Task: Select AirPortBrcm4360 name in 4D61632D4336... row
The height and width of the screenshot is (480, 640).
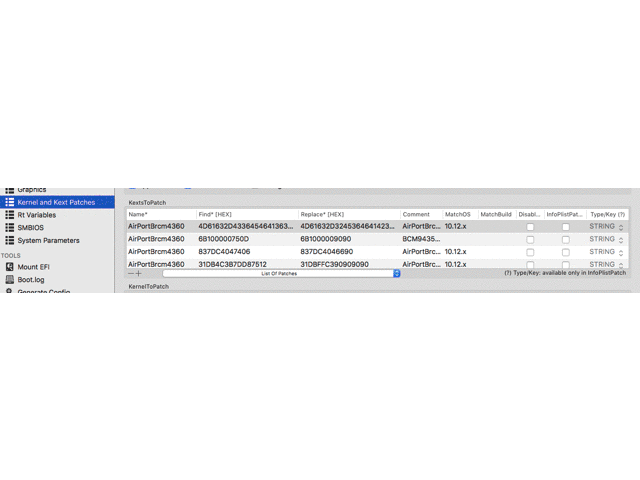Action: [156, 226]
